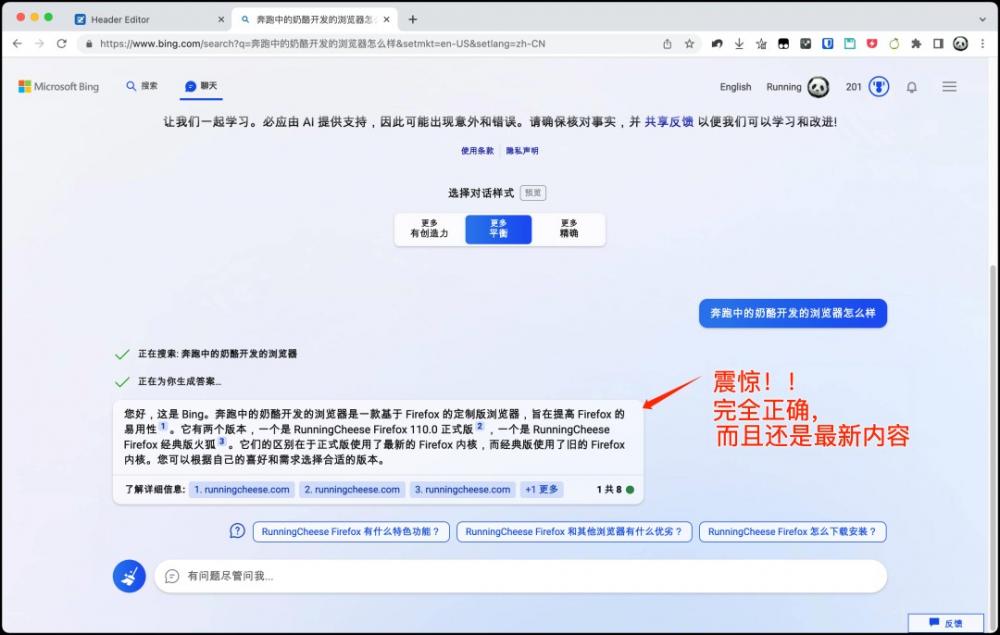Click the red shield extension icon
Viewport: 1000px width, 635px height.
(872, 43)
